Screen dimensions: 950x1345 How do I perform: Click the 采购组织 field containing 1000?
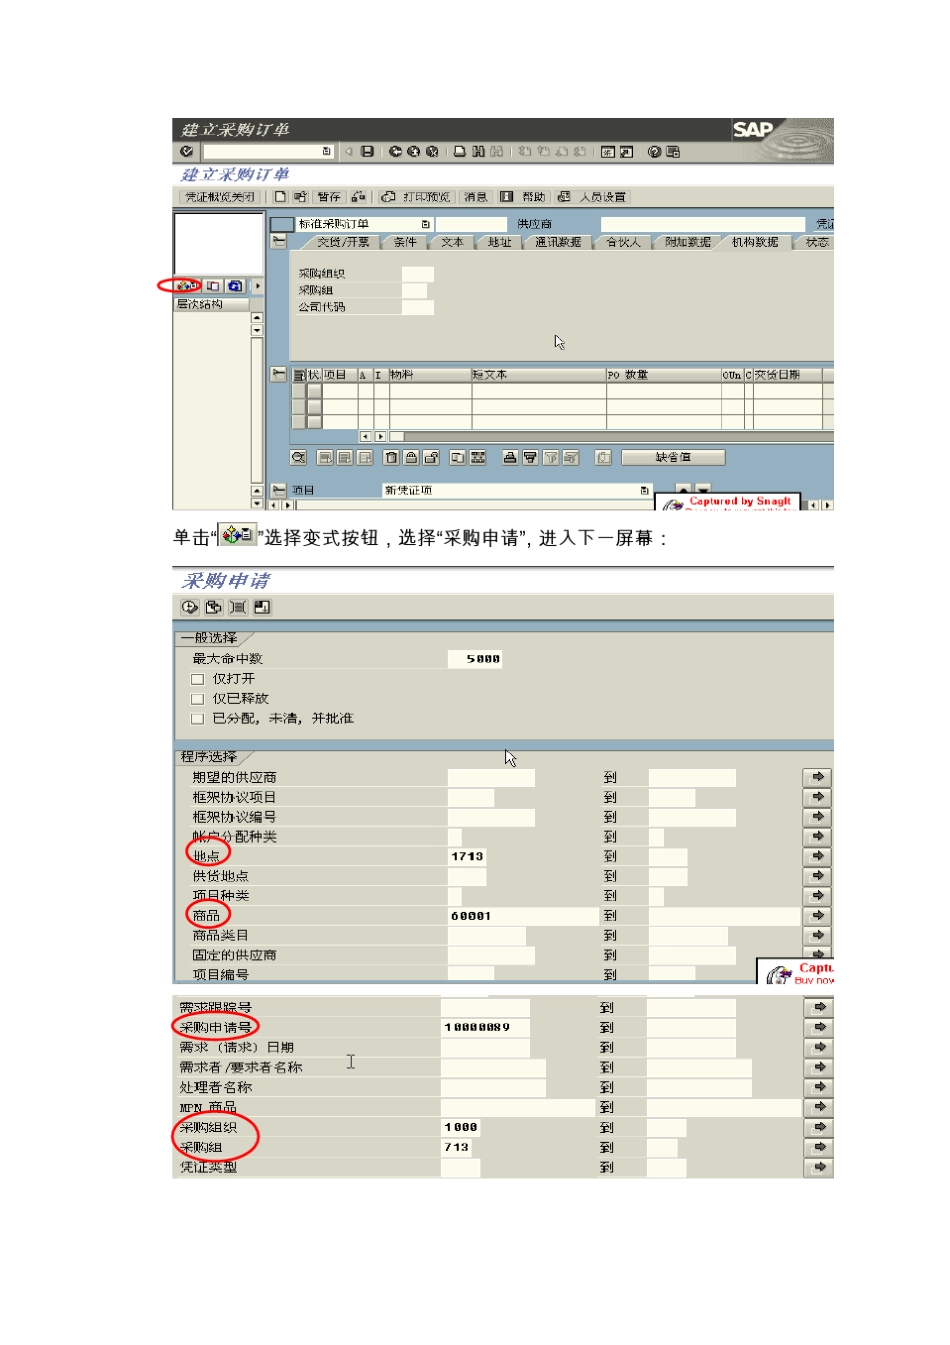coord(461,1127)
